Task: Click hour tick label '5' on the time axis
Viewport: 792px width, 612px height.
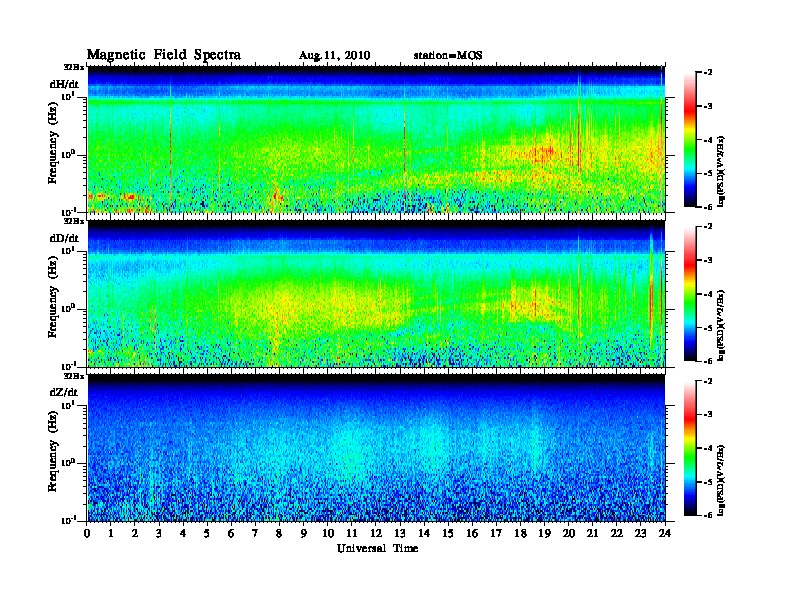Action: click(207, 533)
